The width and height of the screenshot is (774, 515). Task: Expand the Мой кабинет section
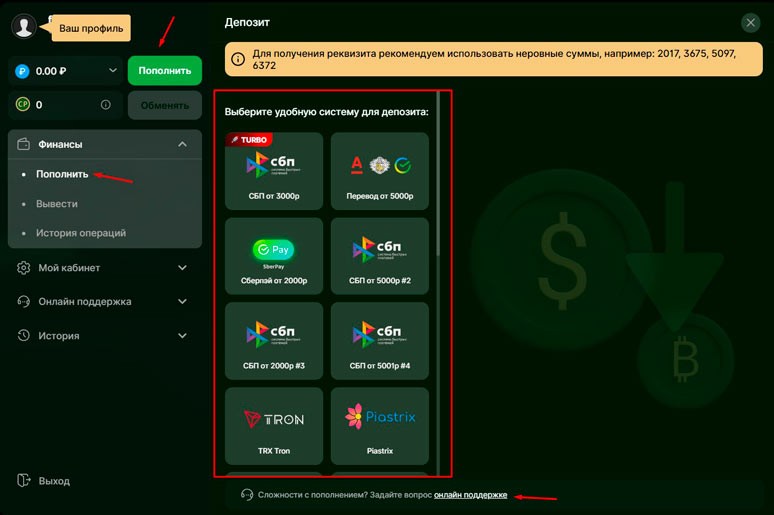click(x=182, y=268)
